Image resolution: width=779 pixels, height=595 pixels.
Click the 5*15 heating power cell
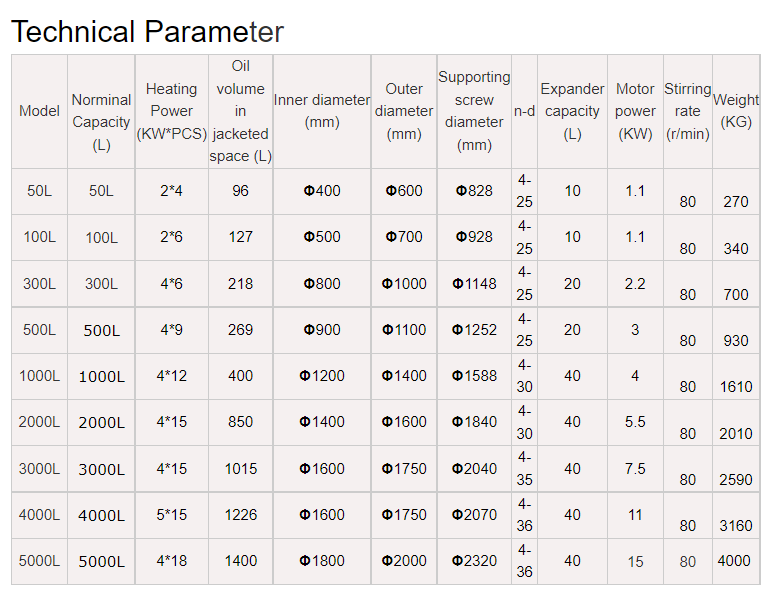click(171, 514)
